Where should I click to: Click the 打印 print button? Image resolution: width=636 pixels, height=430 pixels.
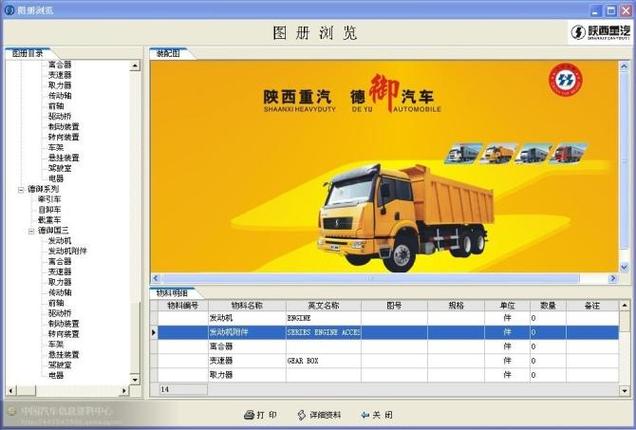(x=260, y=415)
